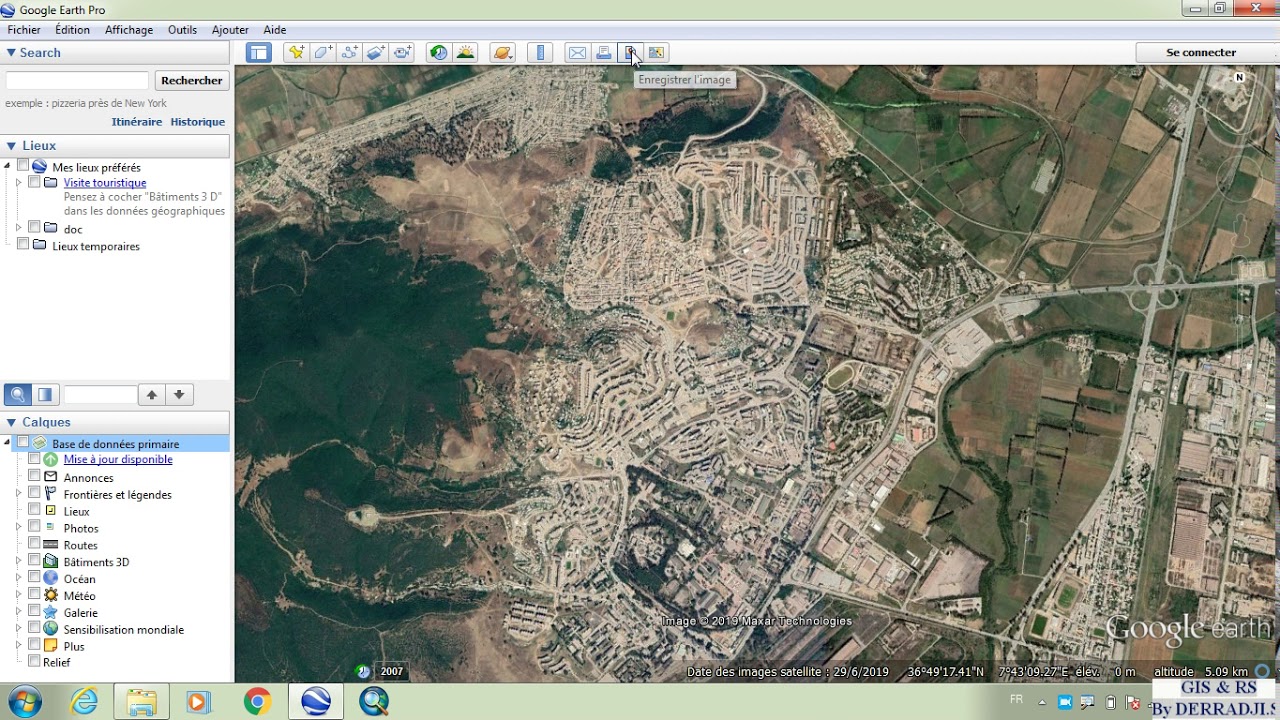Click the Print toolbar icon

(604, 53)
